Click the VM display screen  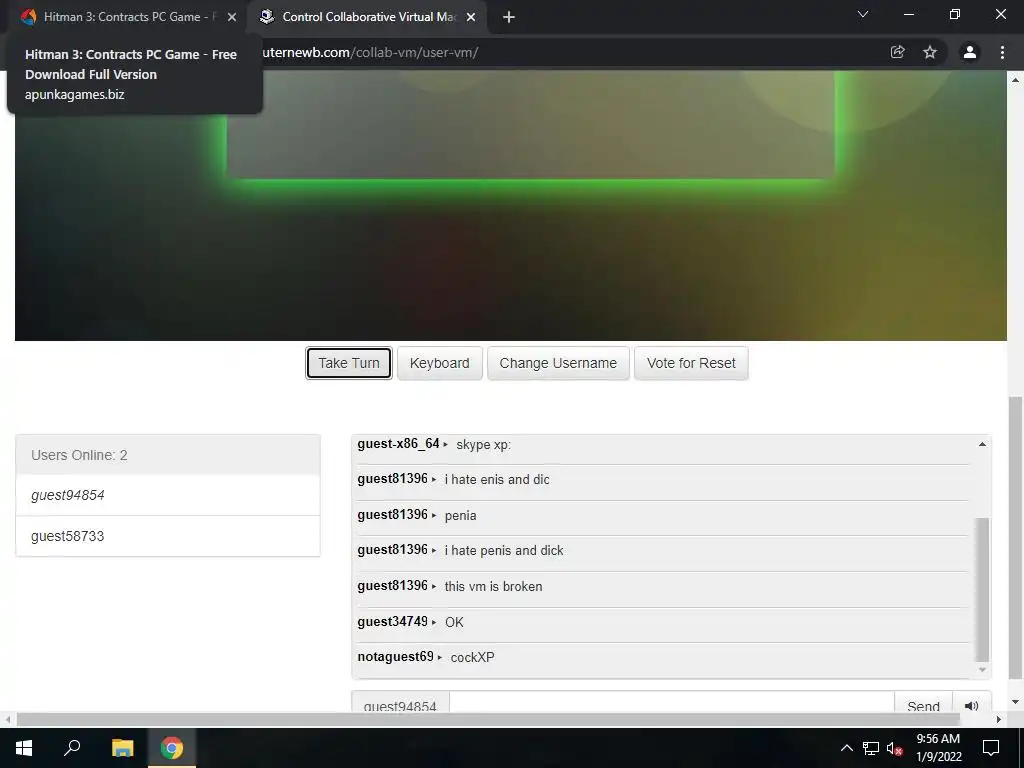pos(511,206)
